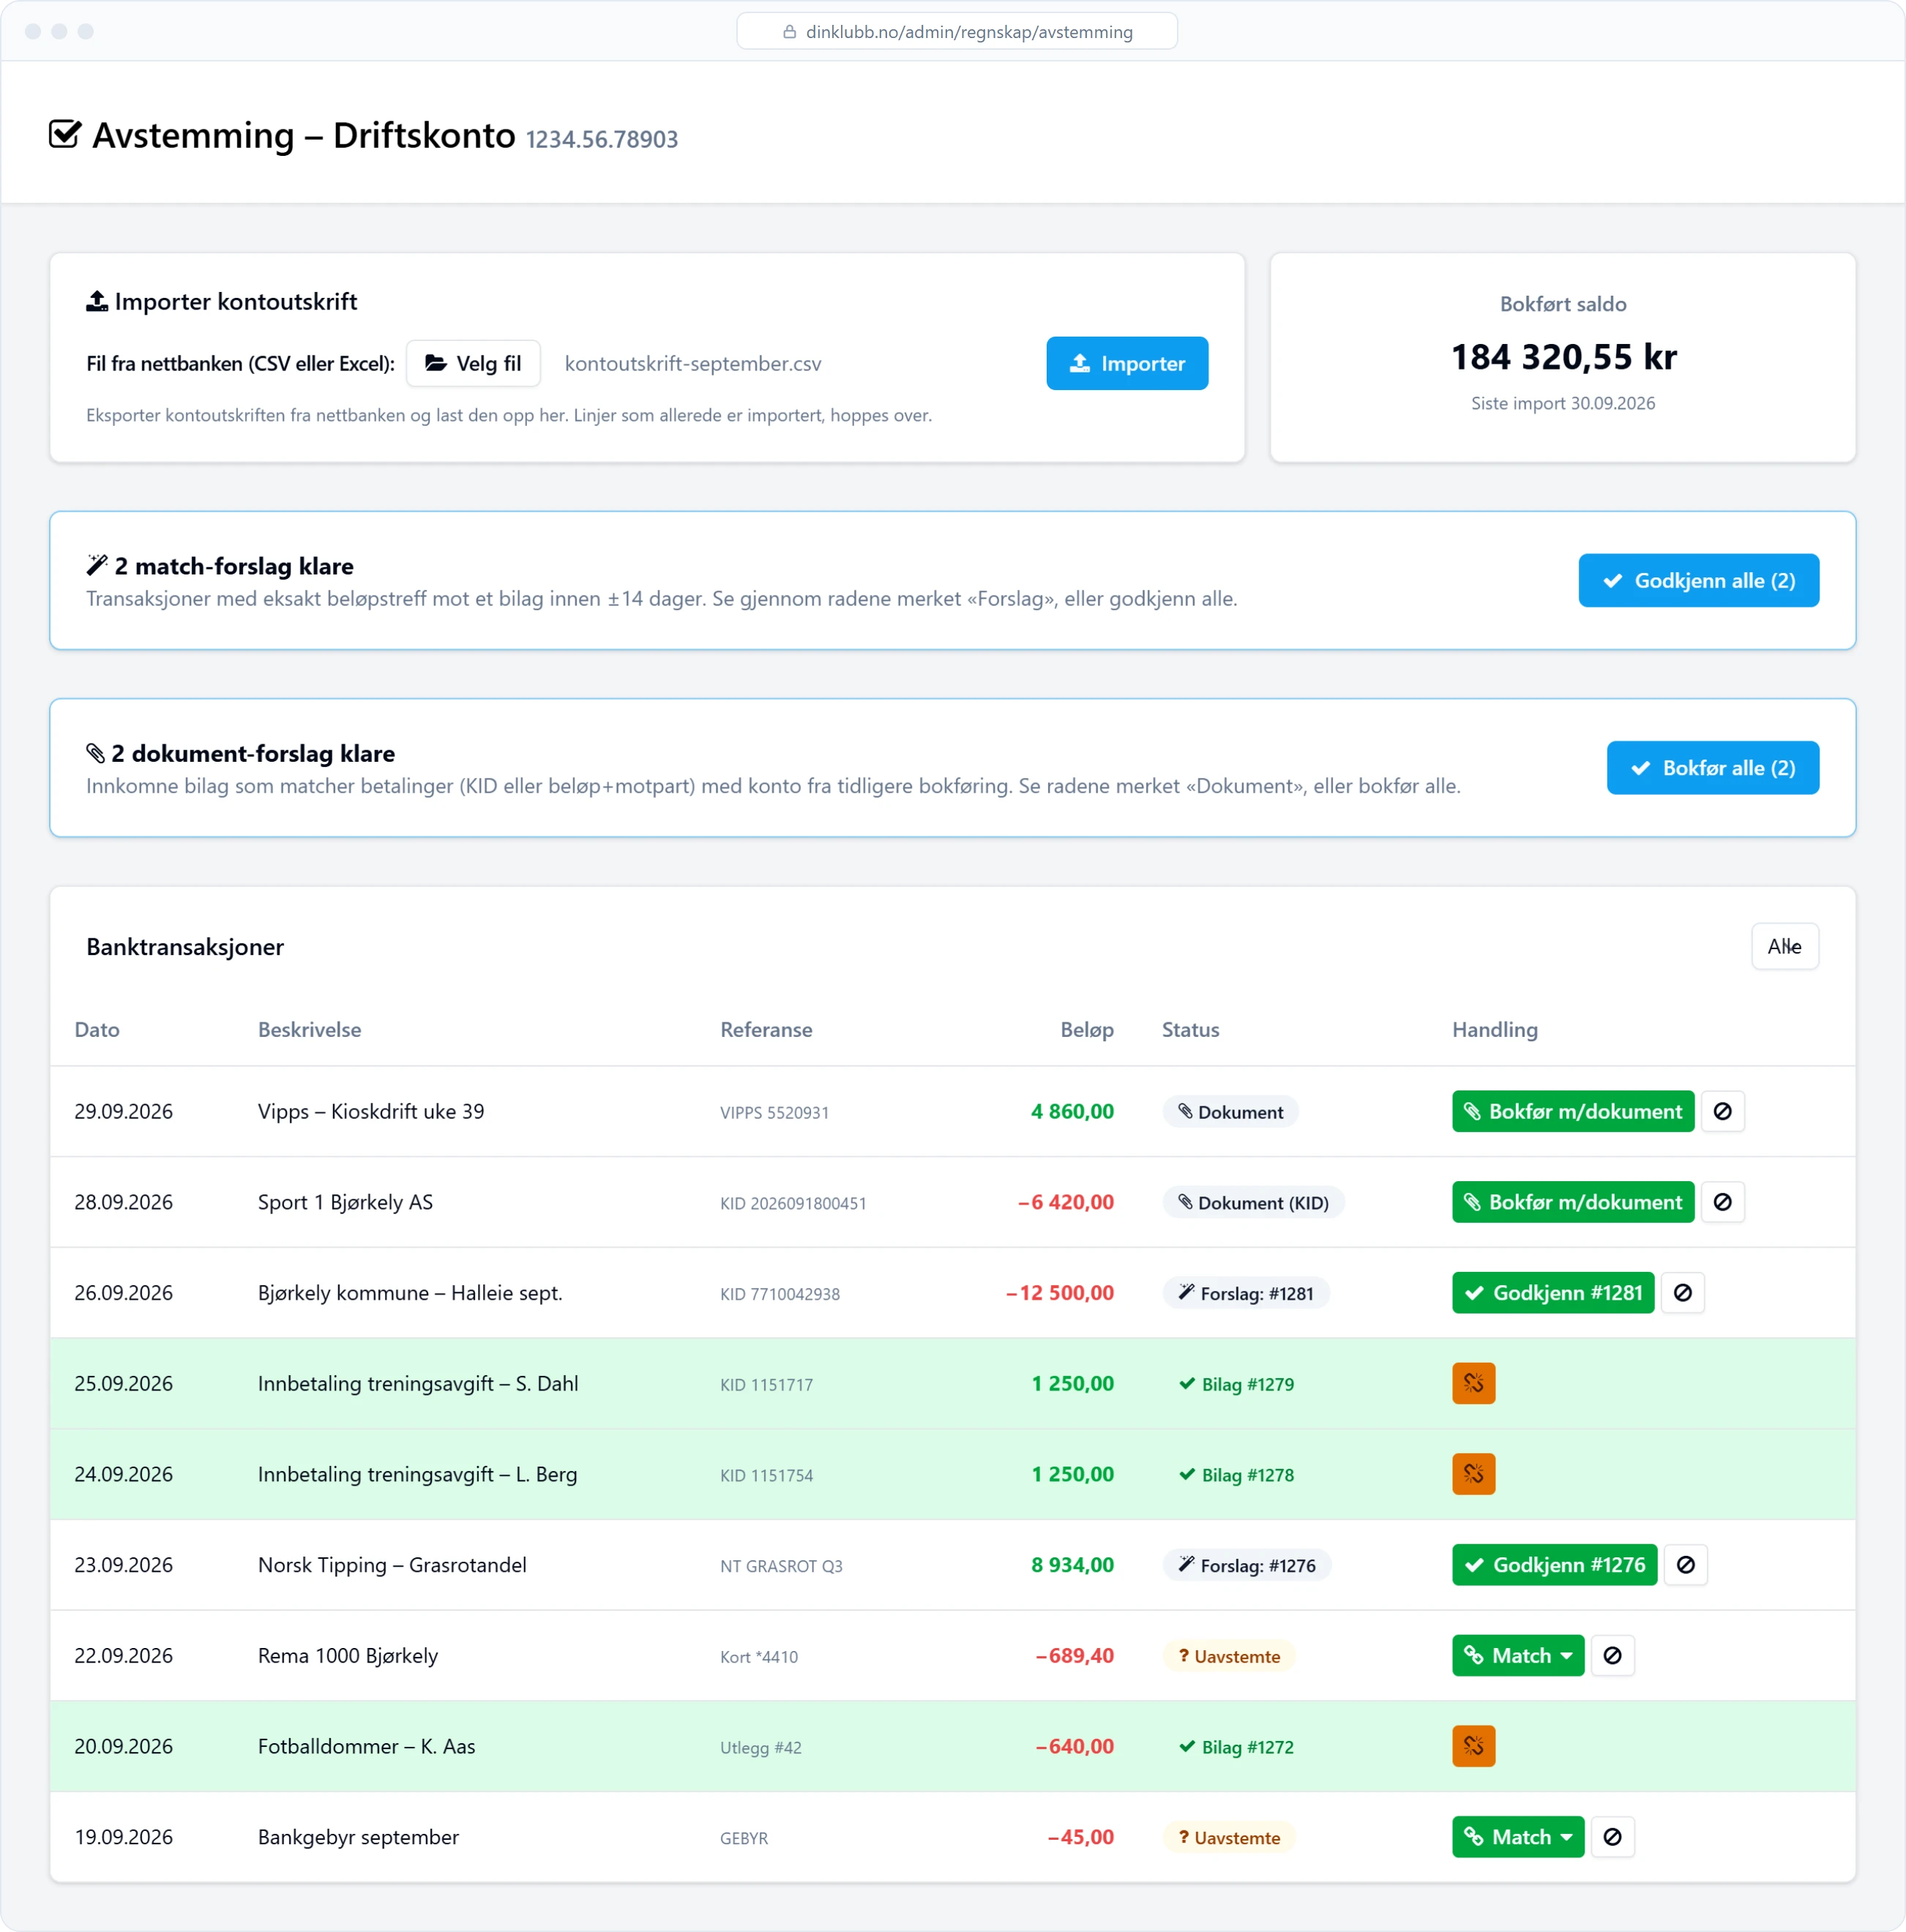
Task: Click the Forslag: #1276 status badge
Action: click(x=1247, y=1565)
